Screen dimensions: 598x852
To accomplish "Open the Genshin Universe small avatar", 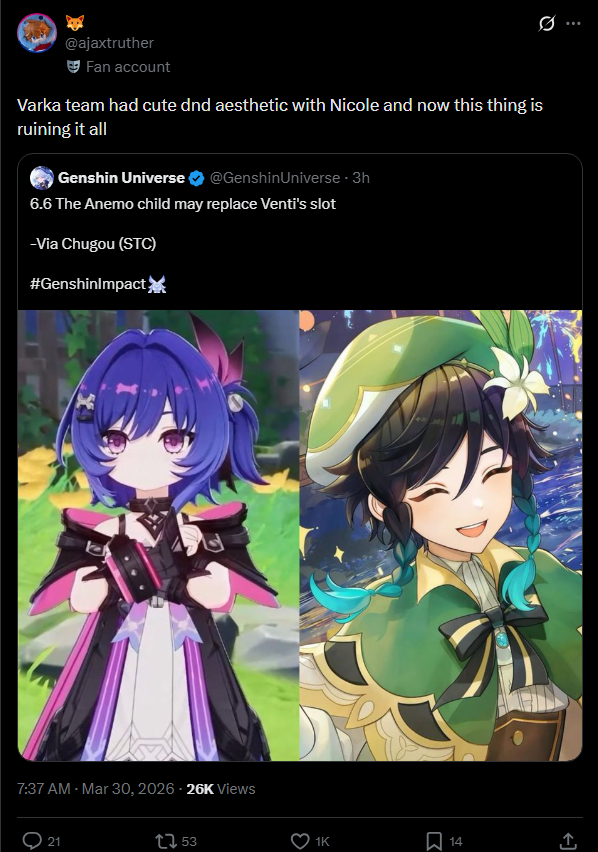I will (x=42, y=178).
